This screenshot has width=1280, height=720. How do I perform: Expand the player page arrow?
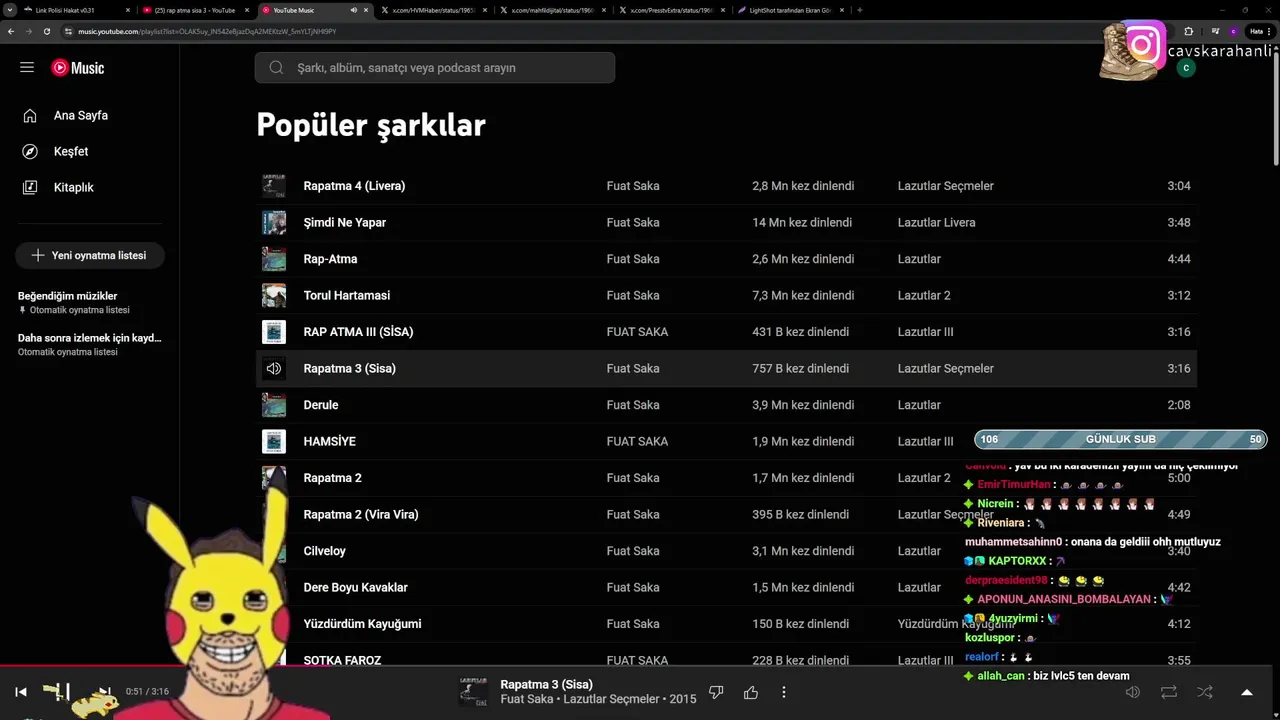click(x=1247, y=692)
